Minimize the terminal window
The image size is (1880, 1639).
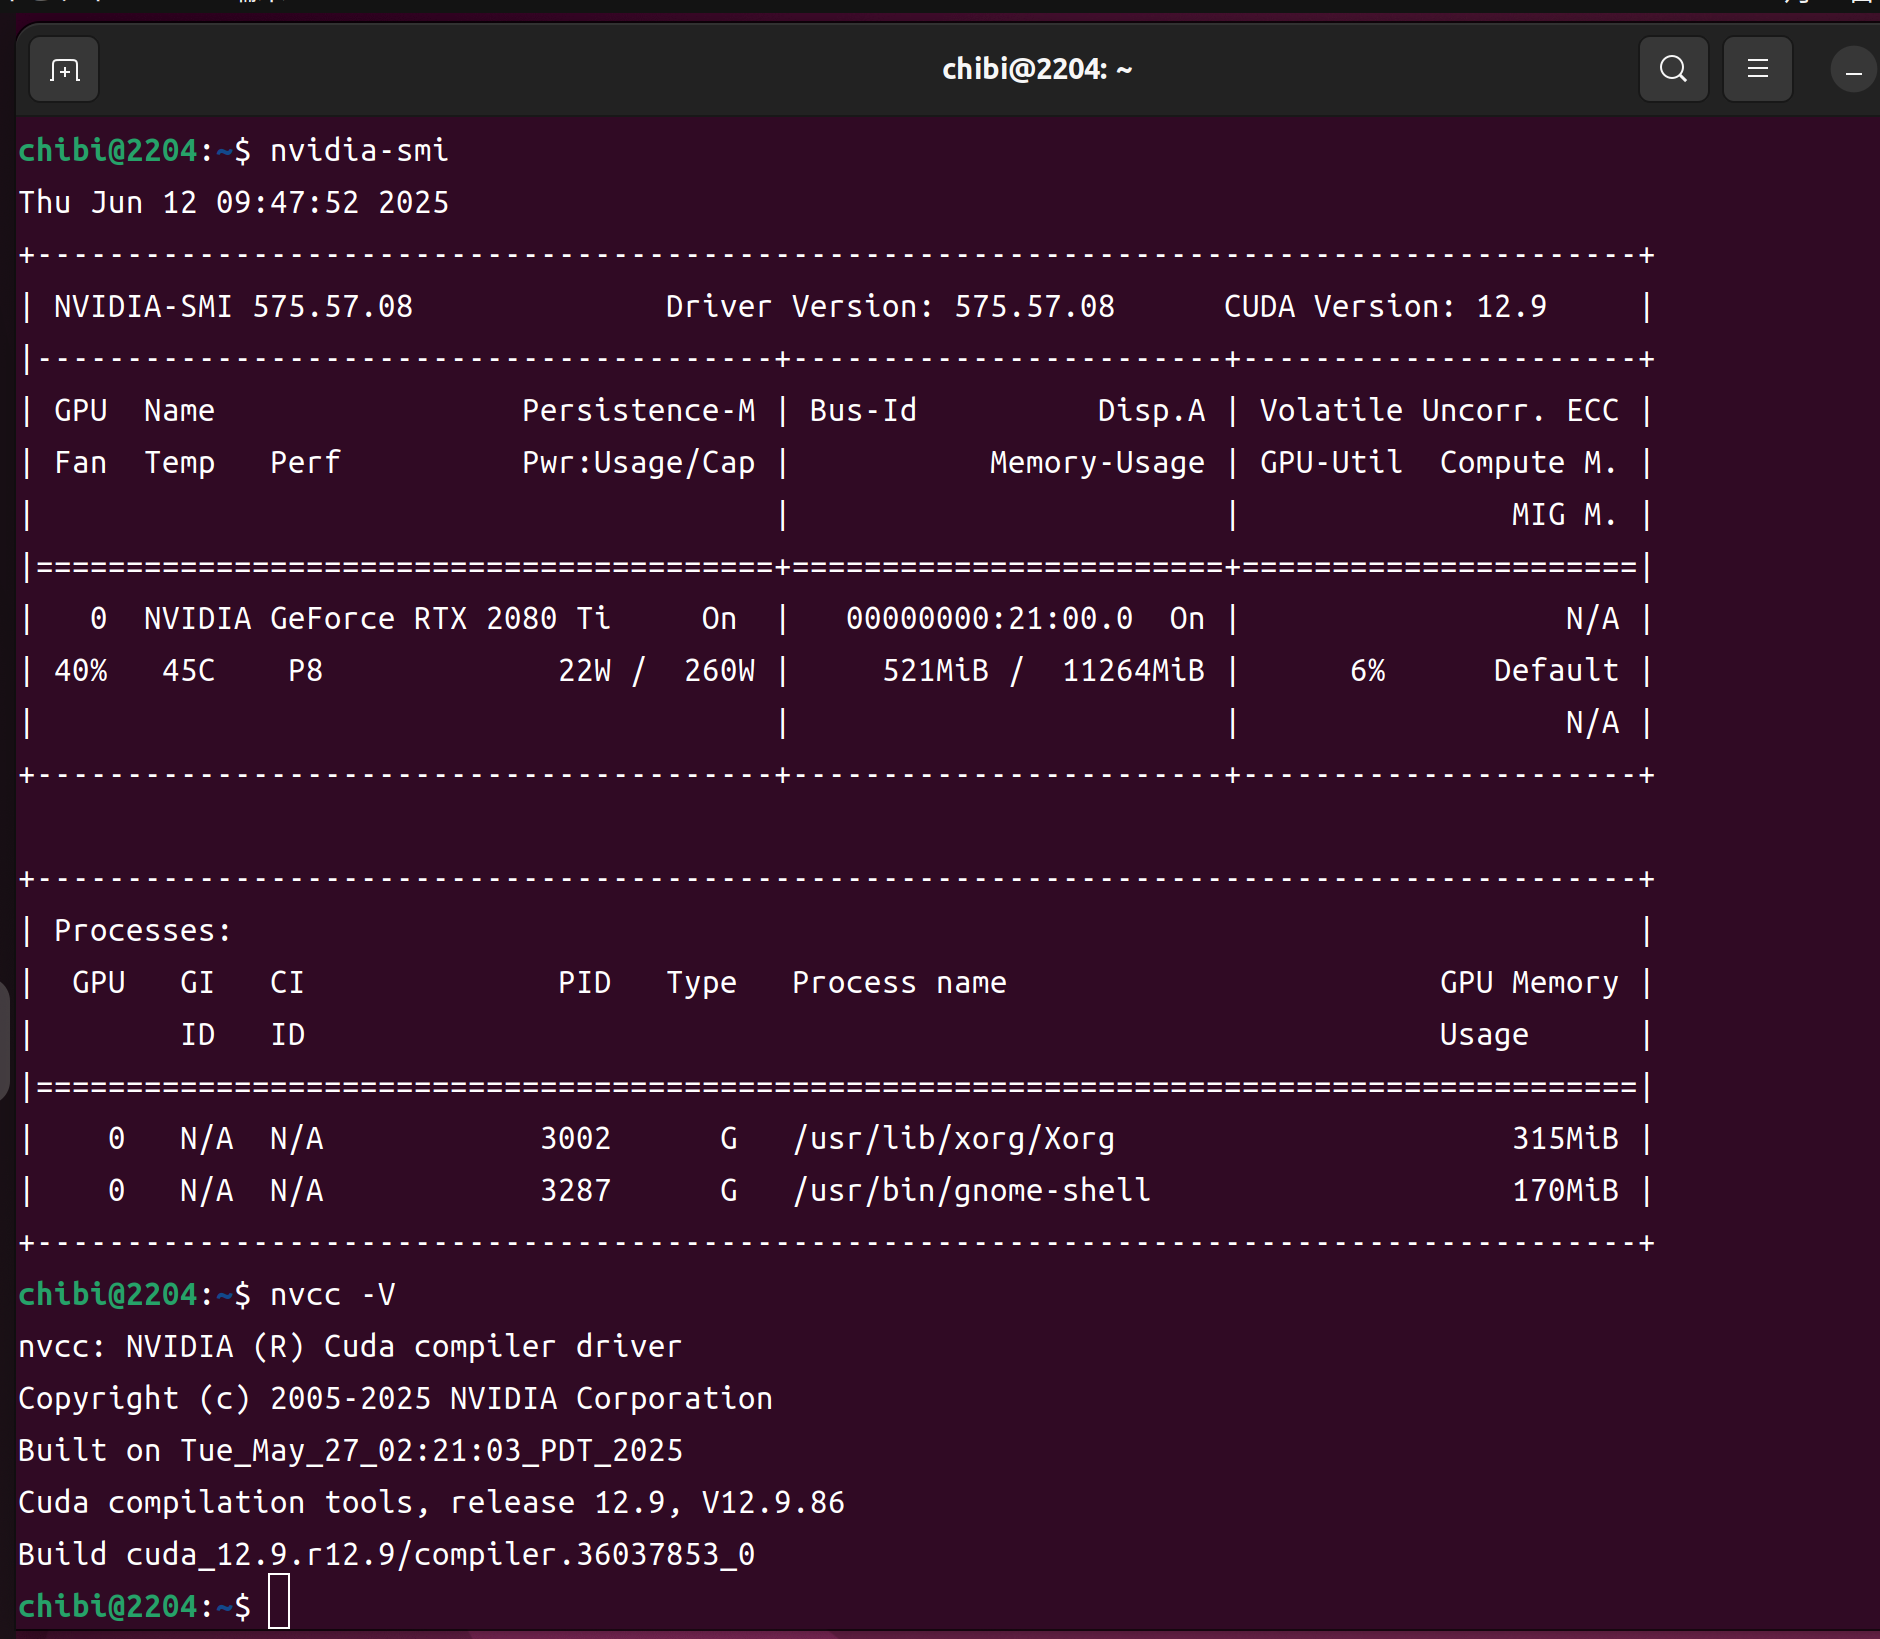tap(1852, 72)
